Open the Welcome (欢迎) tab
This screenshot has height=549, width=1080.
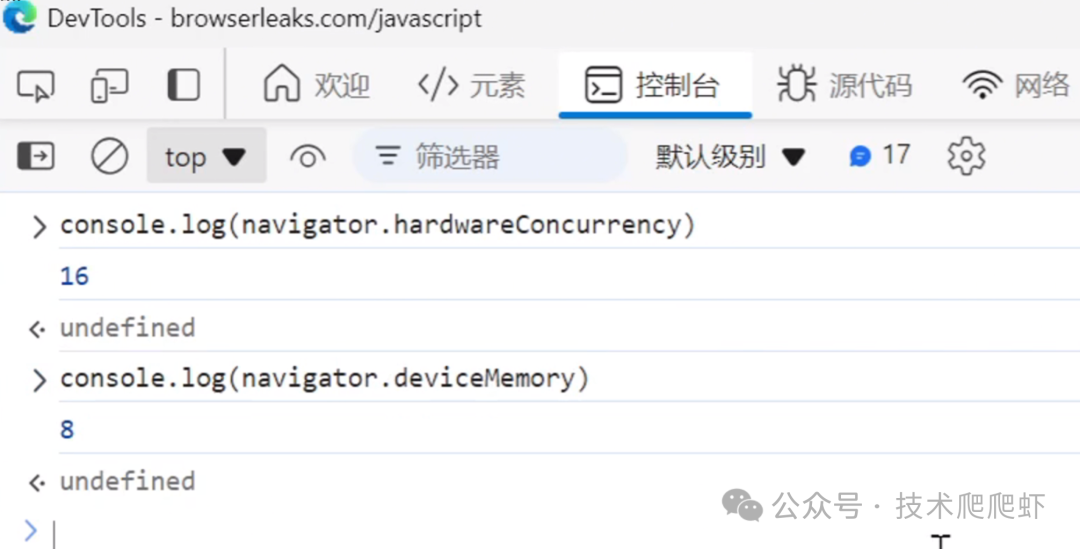tap(317, 86)
